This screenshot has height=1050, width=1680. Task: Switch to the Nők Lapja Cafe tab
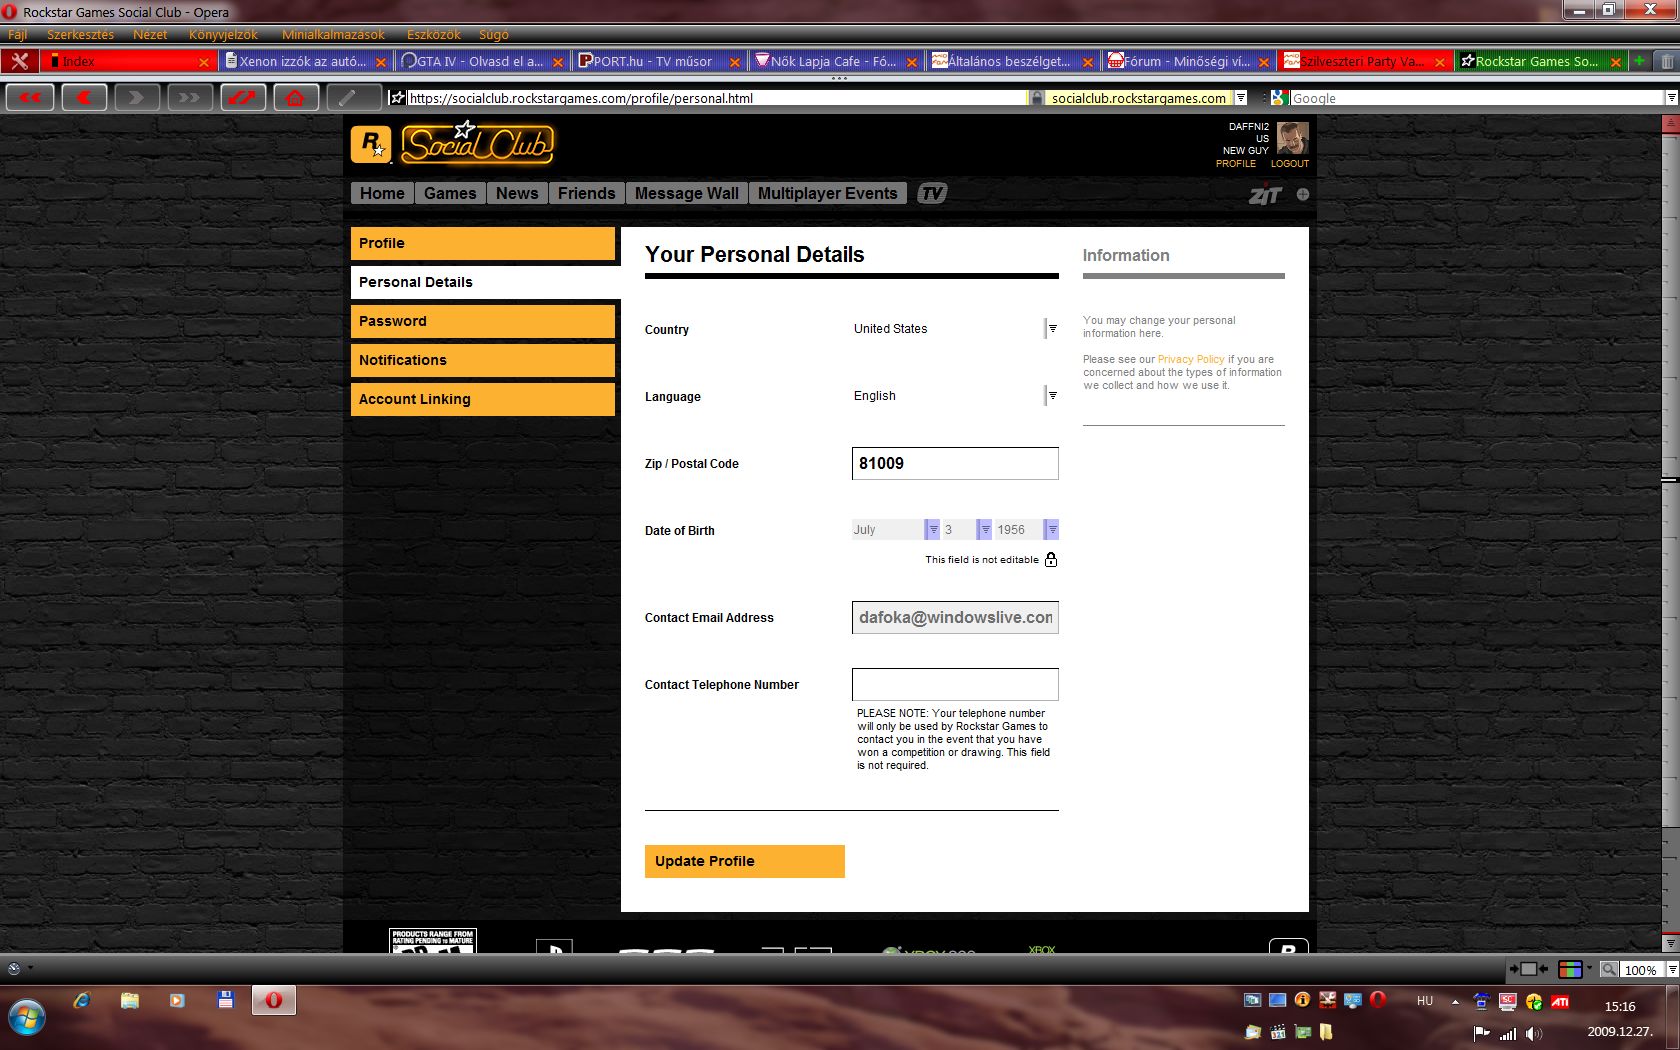835,61
